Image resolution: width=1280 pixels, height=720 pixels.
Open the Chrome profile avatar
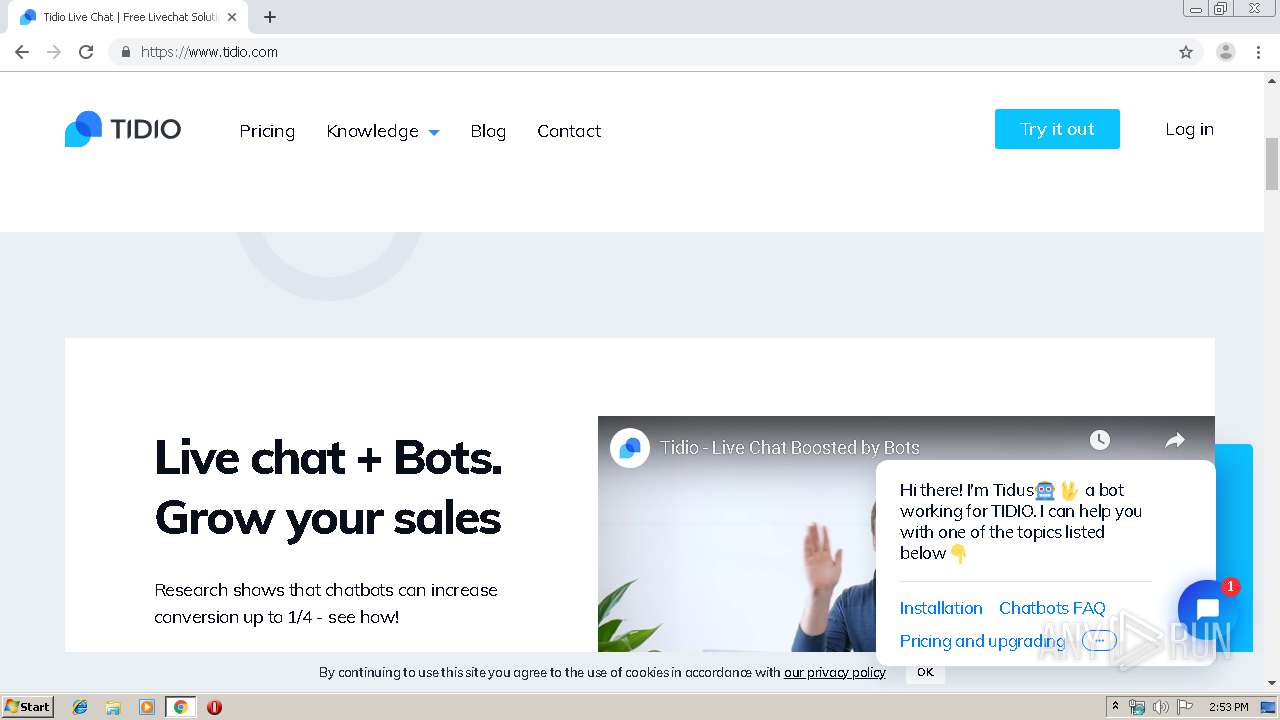tap(1226, 52)
